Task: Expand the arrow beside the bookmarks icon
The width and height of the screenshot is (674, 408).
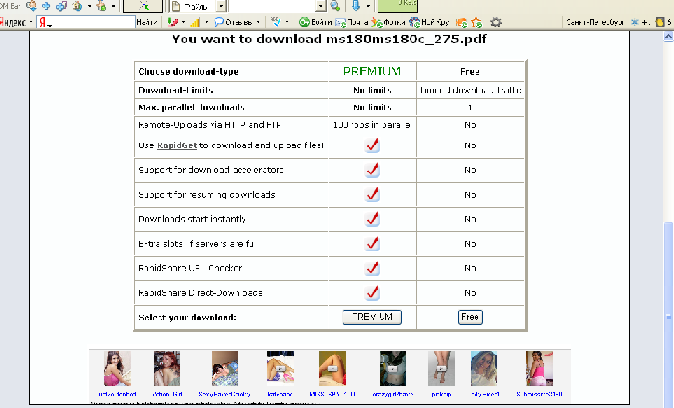Action: tap(184, 22)
